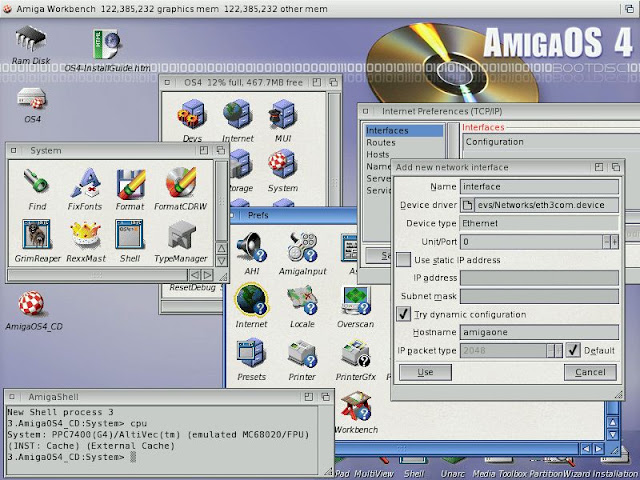Enable Use static IP address checkbox
640x480 pixels.
click(403, 260)
